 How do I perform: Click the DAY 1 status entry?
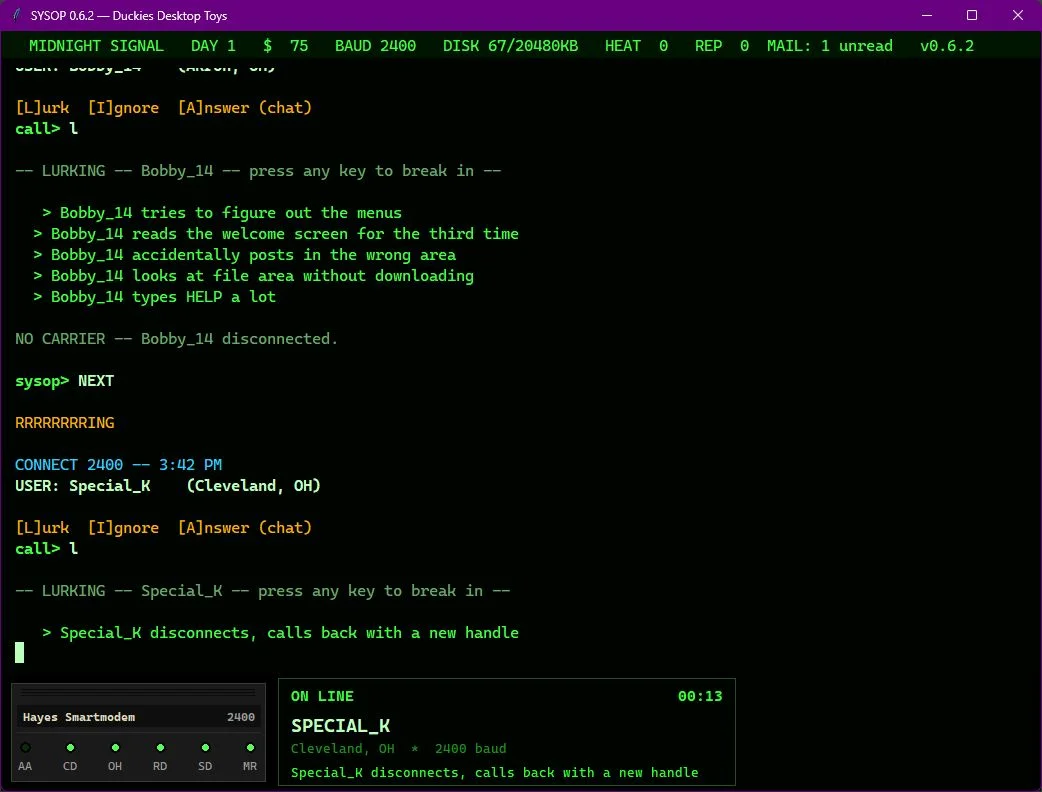point(213,46)
